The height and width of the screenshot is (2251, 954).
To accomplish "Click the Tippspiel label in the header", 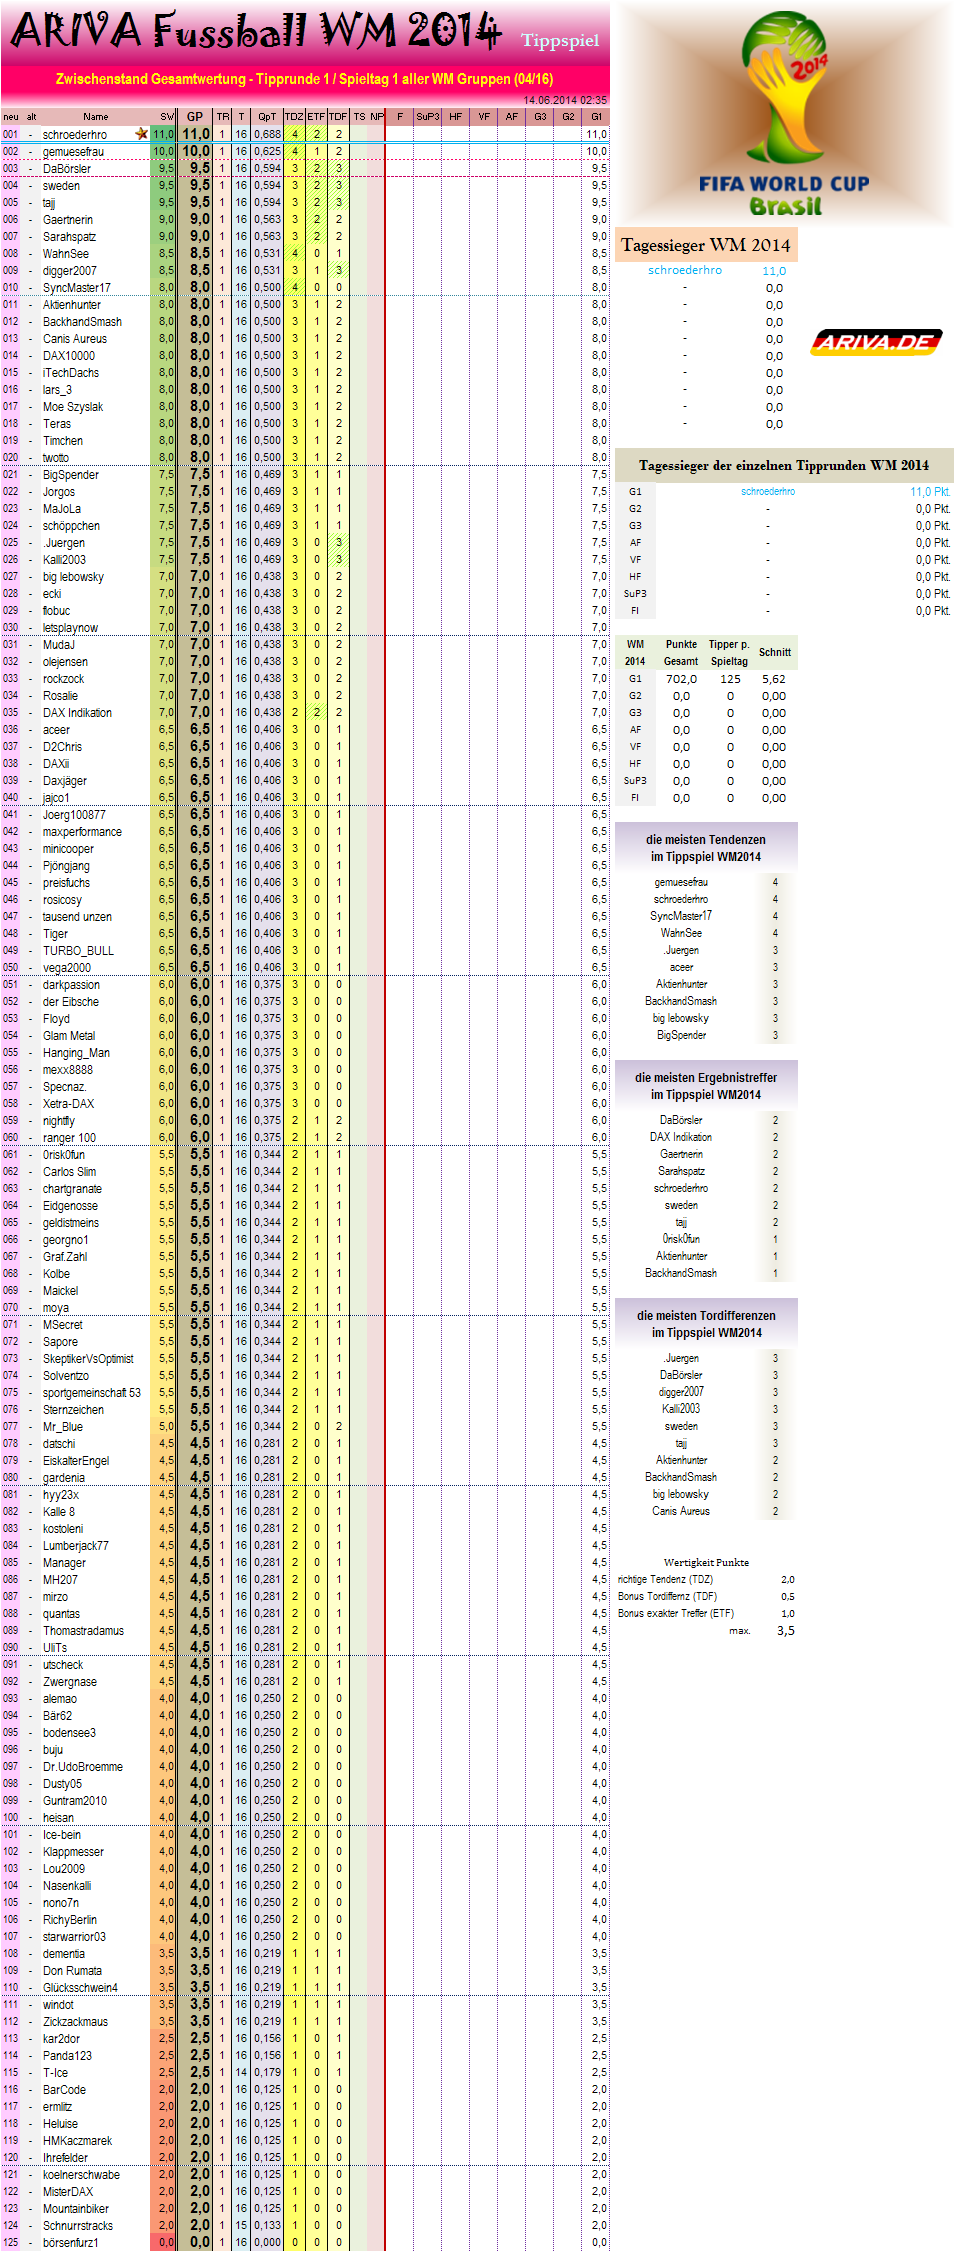I will click(560, 41).
